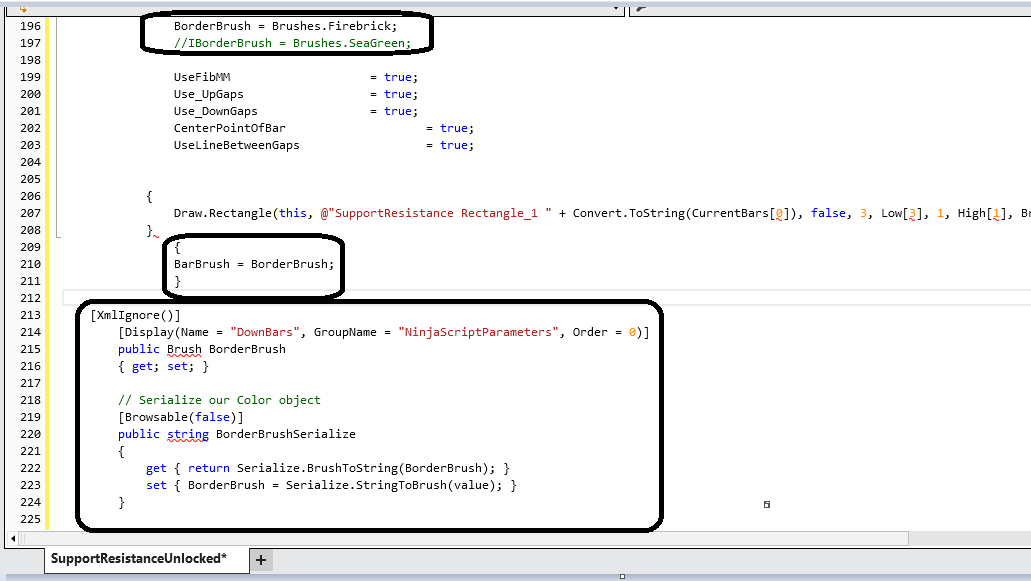Click line number 212 in the gutter
This screenshot has height=581, width=1031.
pyautogui.click(x=30, y=298)
